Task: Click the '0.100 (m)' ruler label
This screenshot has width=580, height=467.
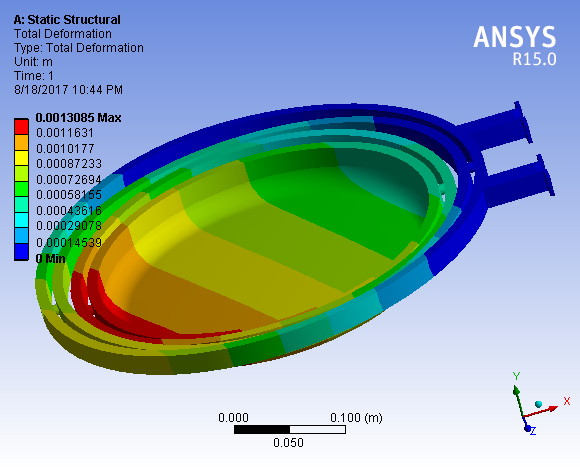Action: click(x=356, y=418)
